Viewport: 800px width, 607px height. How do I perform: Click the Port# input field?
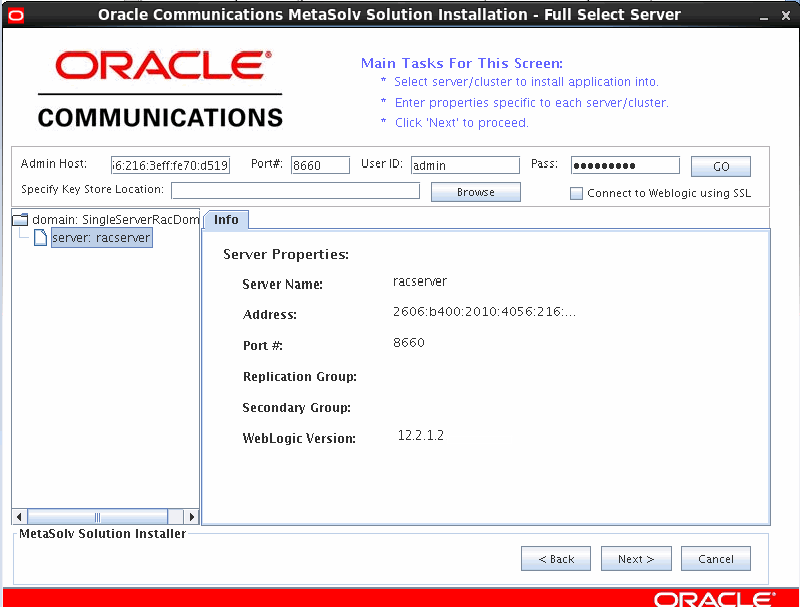[320, 165]
